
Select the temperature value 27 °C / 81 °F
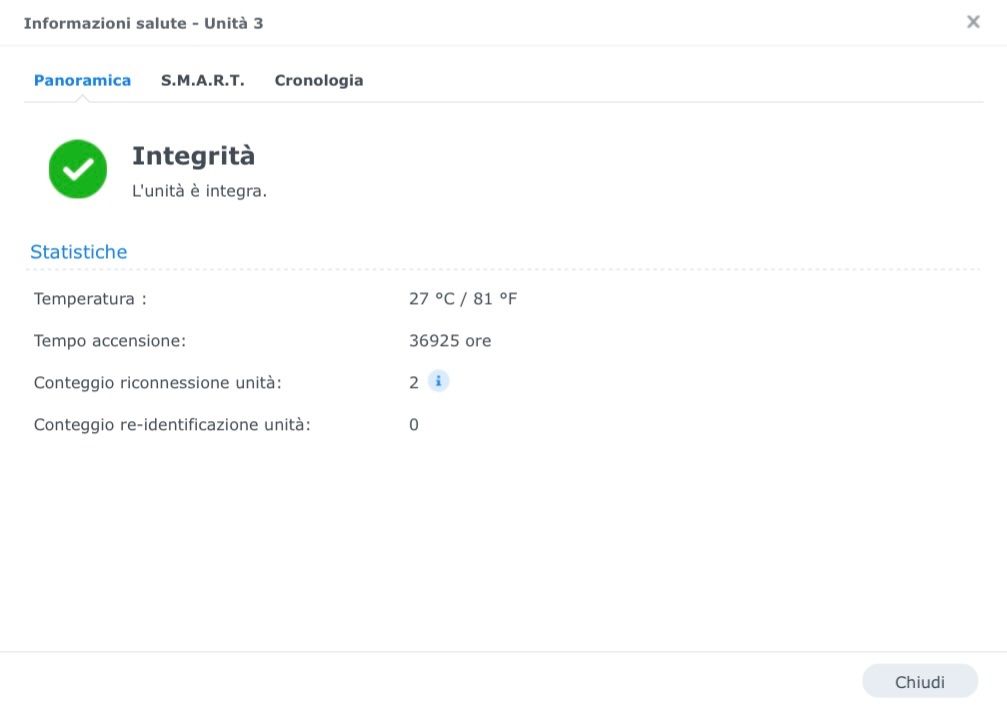tap(463, 299)
